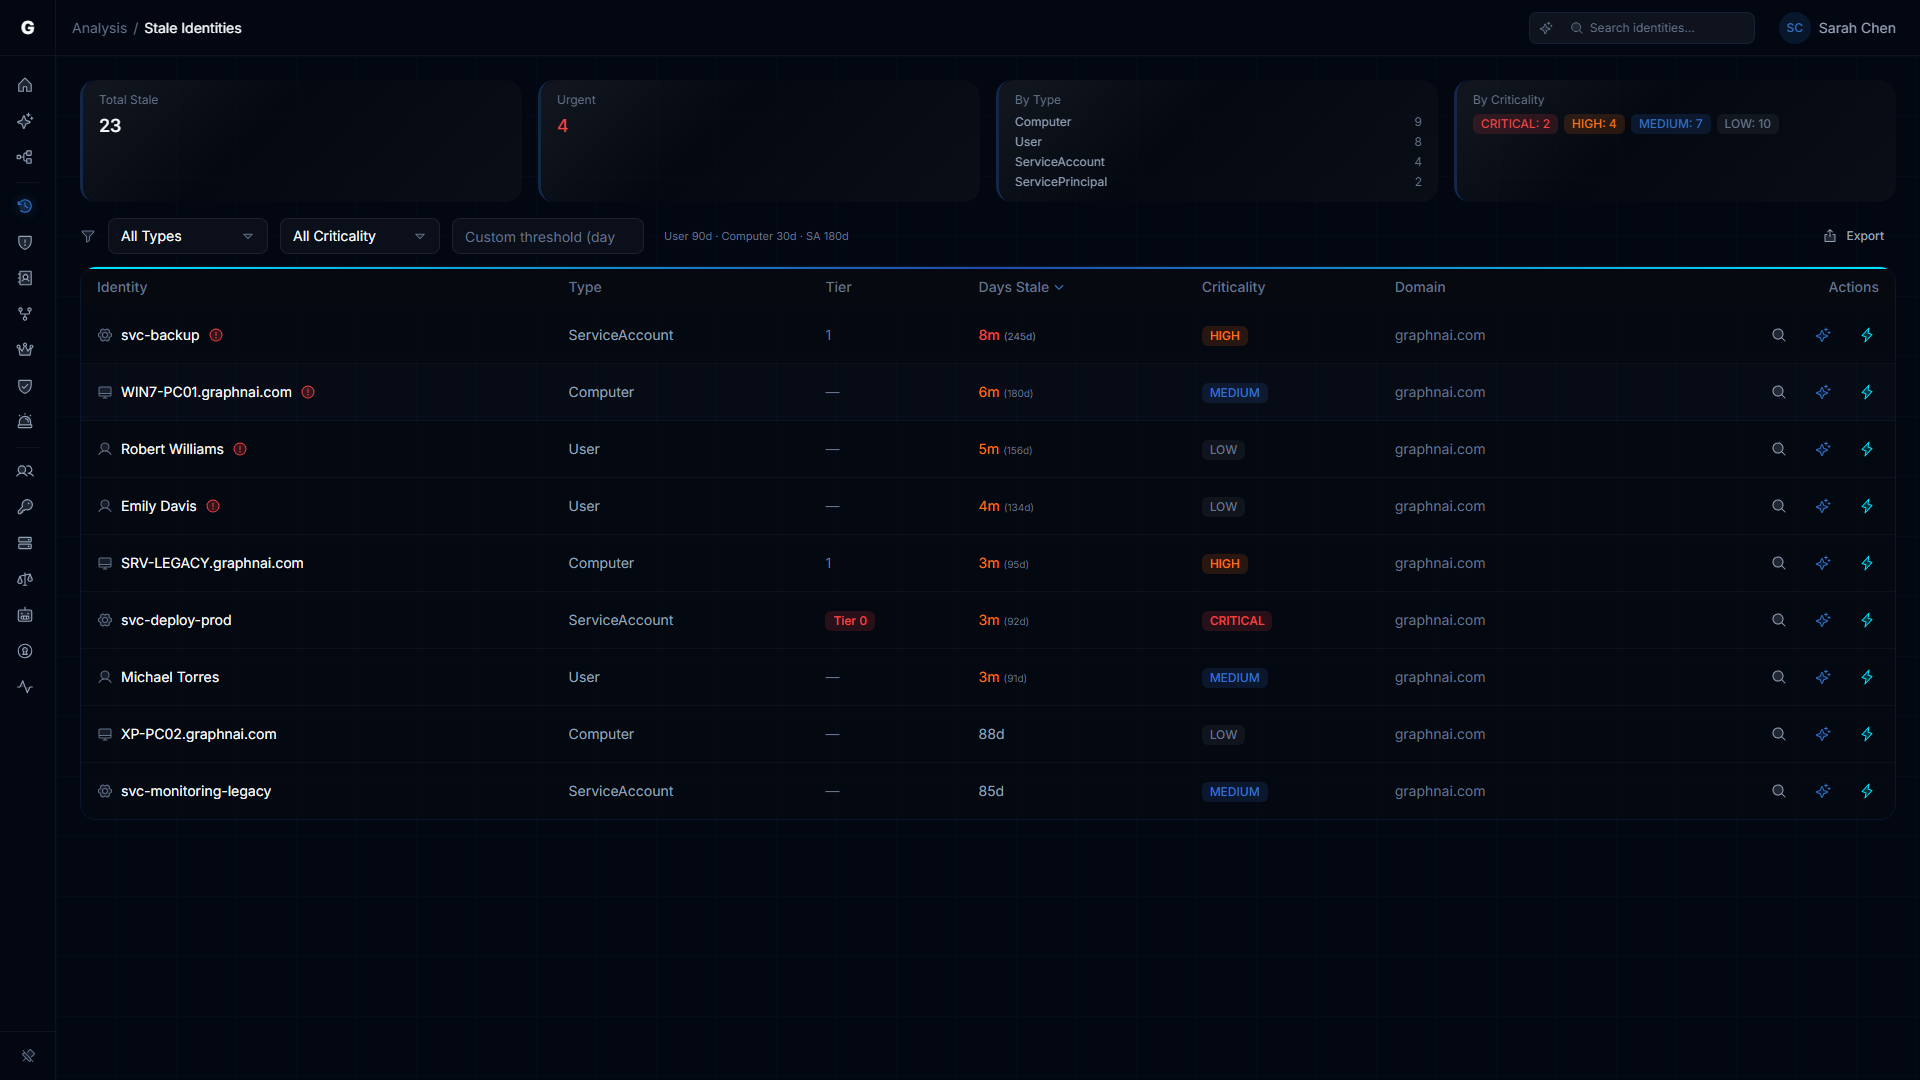Click the LOW: 10 criticality chip
The width and height of the screenshot is (1920, 1080).
(1747, 123)
